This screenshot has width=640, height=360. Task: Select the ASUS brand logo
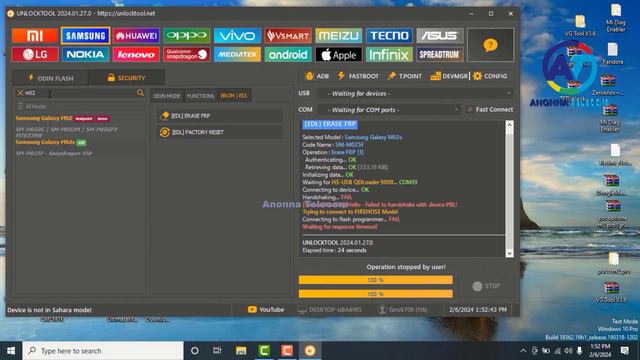(440, 36)
